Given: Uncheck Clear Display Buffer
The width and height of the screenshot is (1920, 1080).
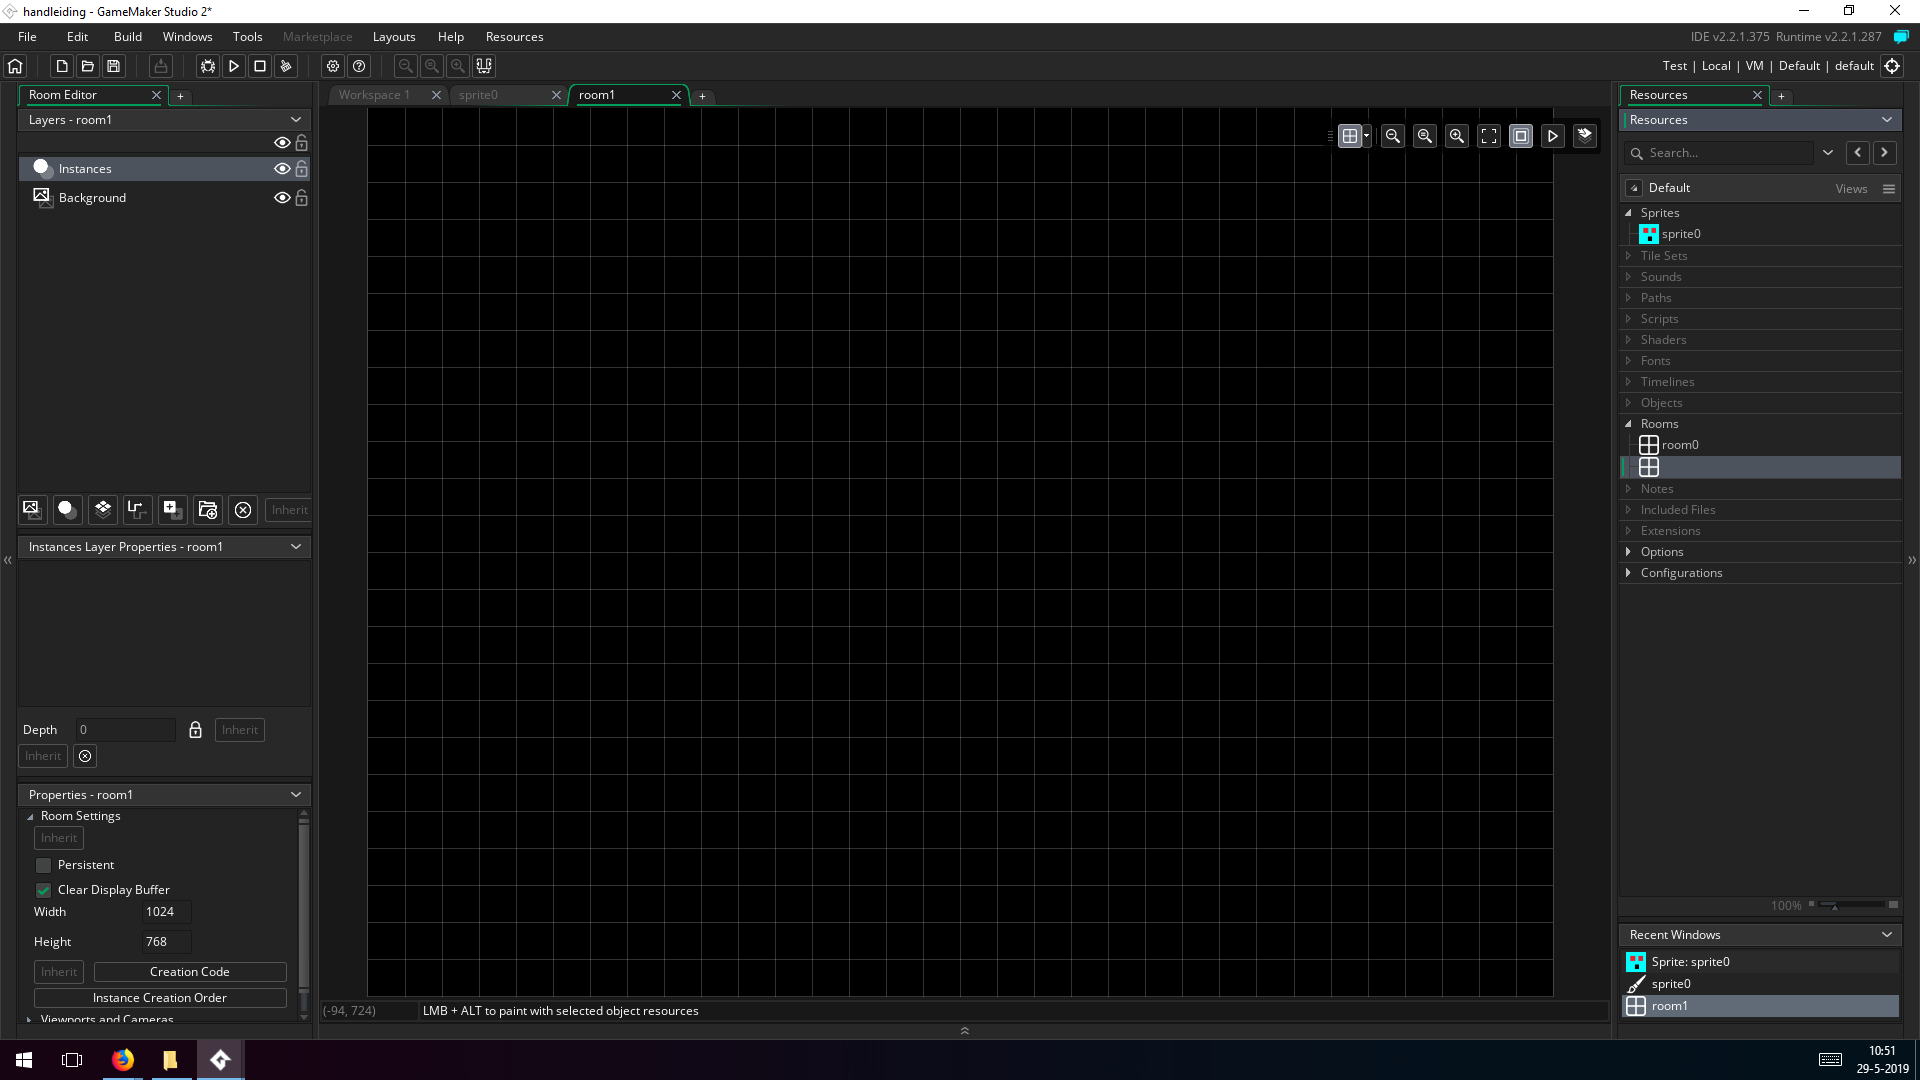Looking at the screenshot, I should coord(43,890).
